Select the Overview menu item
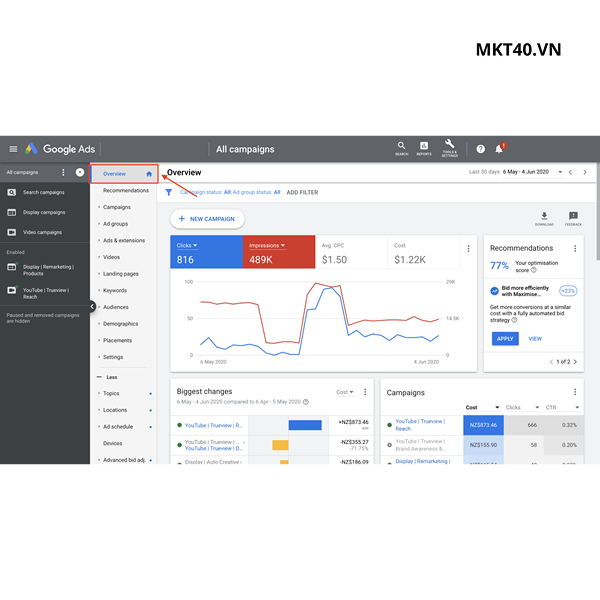 (x=124, y=174)
